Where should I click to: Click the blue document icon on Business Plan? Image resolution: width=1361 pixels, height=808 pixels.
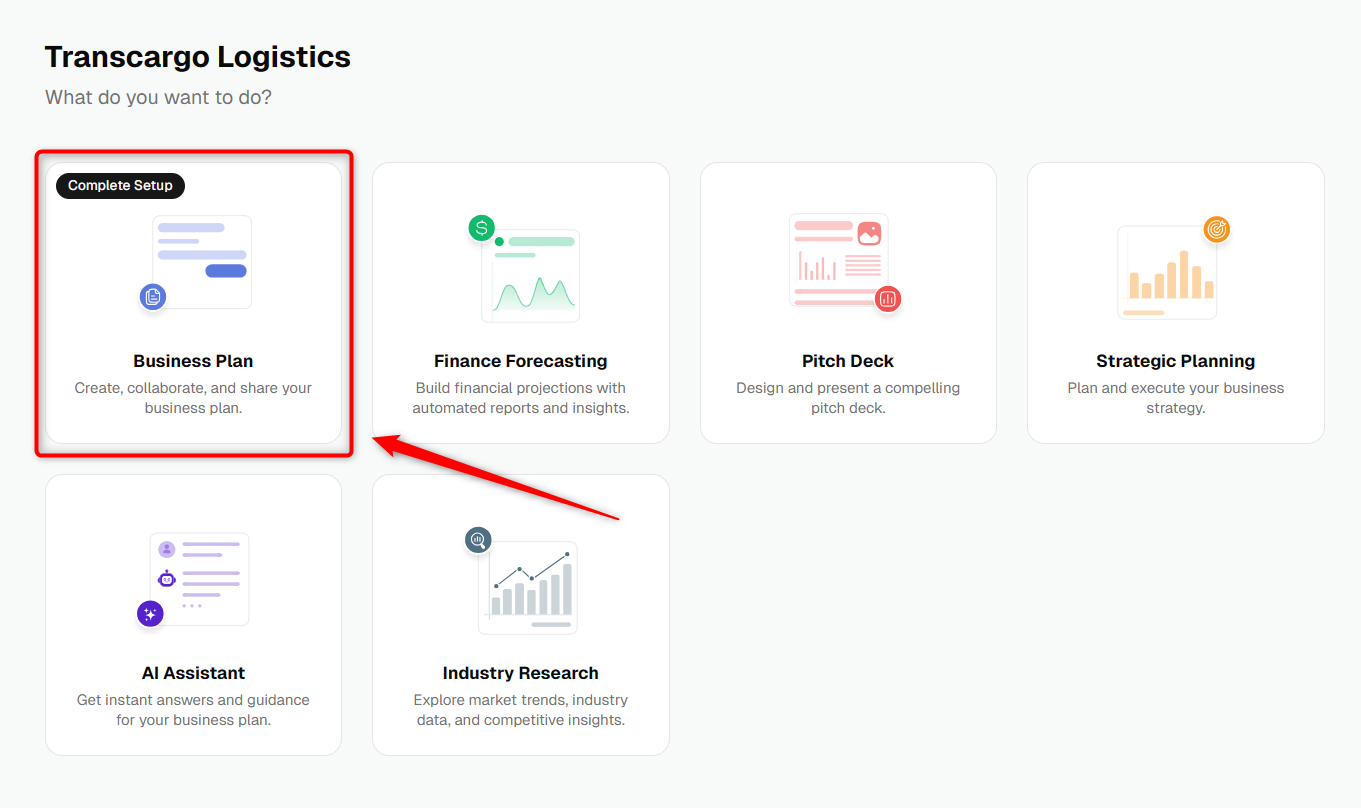click(x=152, y=296)
